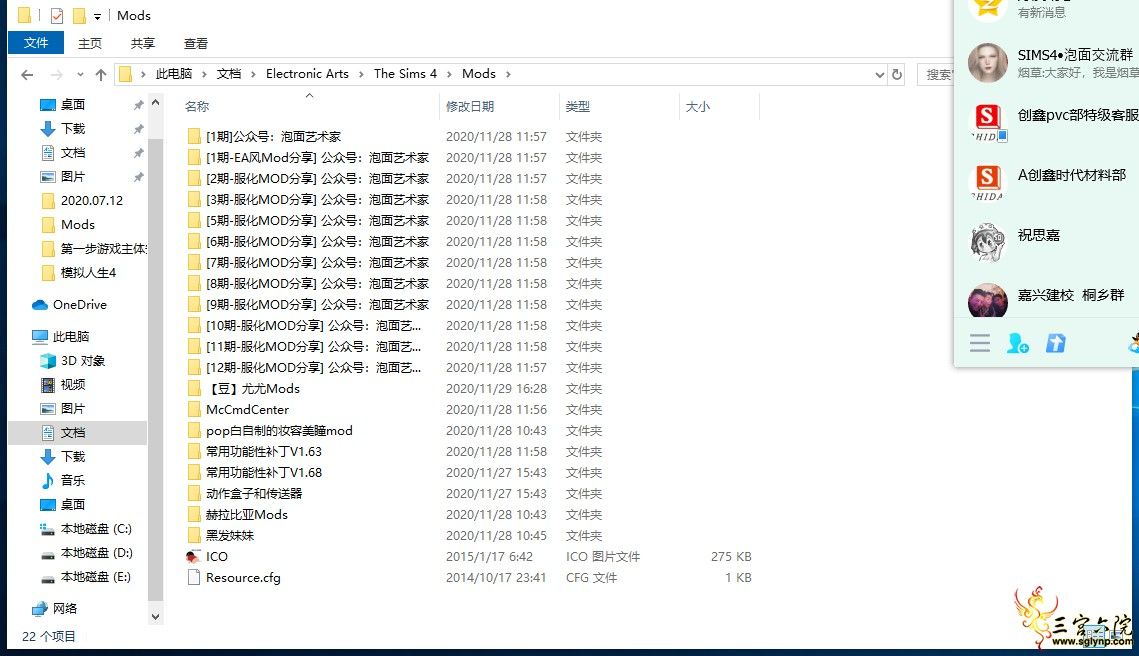
Task: Click the refresh button in address bar
Action: pyautogui.click(x=896, y=74)
